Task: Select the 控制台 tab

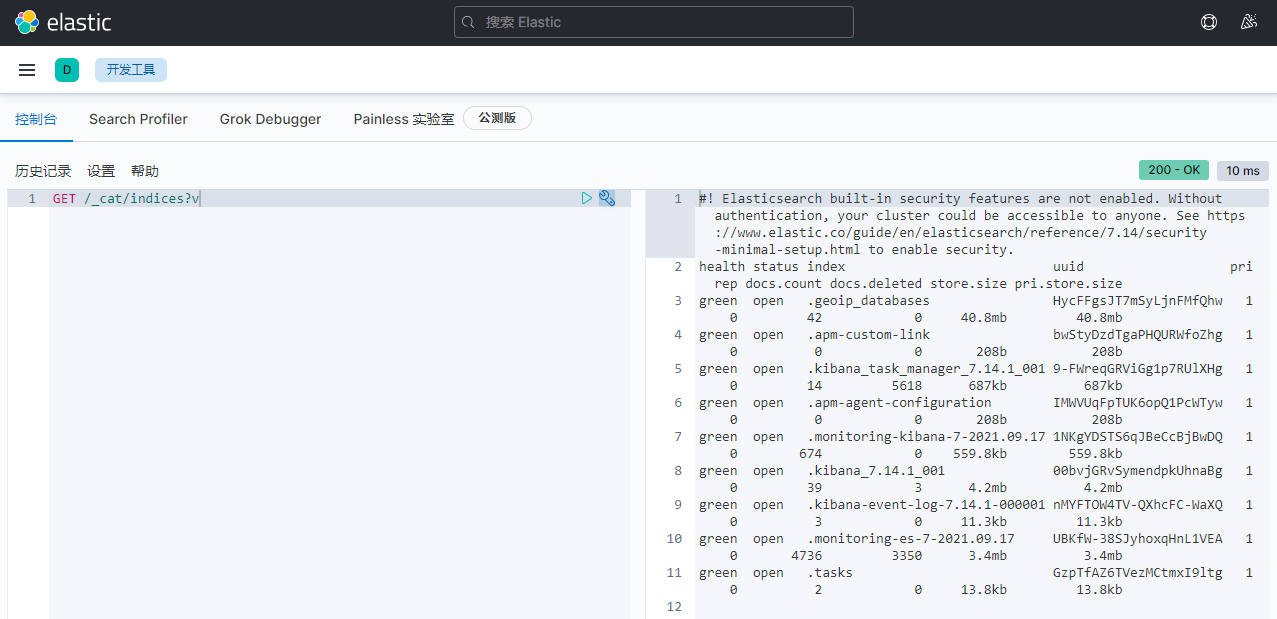Action: [x=36, y=119]
